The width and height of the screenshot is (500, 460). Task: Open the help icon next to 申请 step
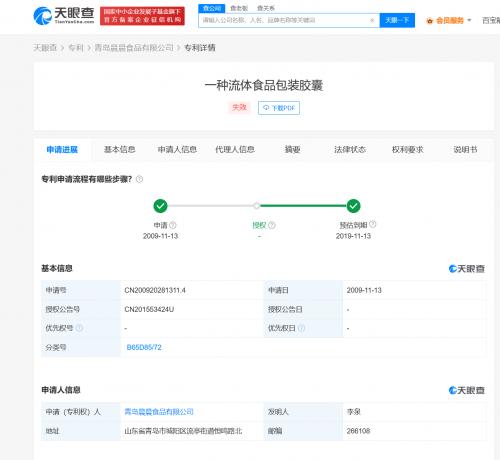pos(173,225)
